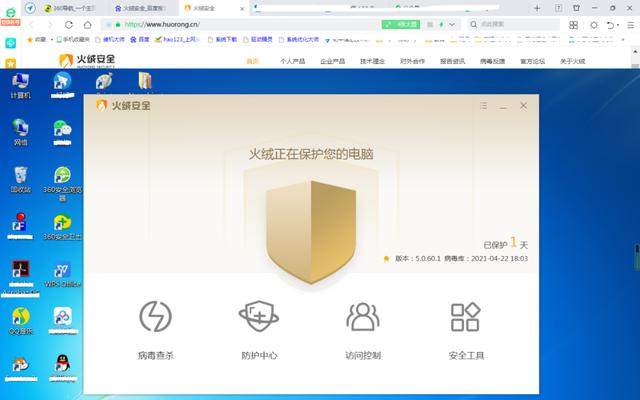This screenshot has height=400, width=640.
Task: Click the 病毒库 2021-04-22 date text
Action: (486, 258)
